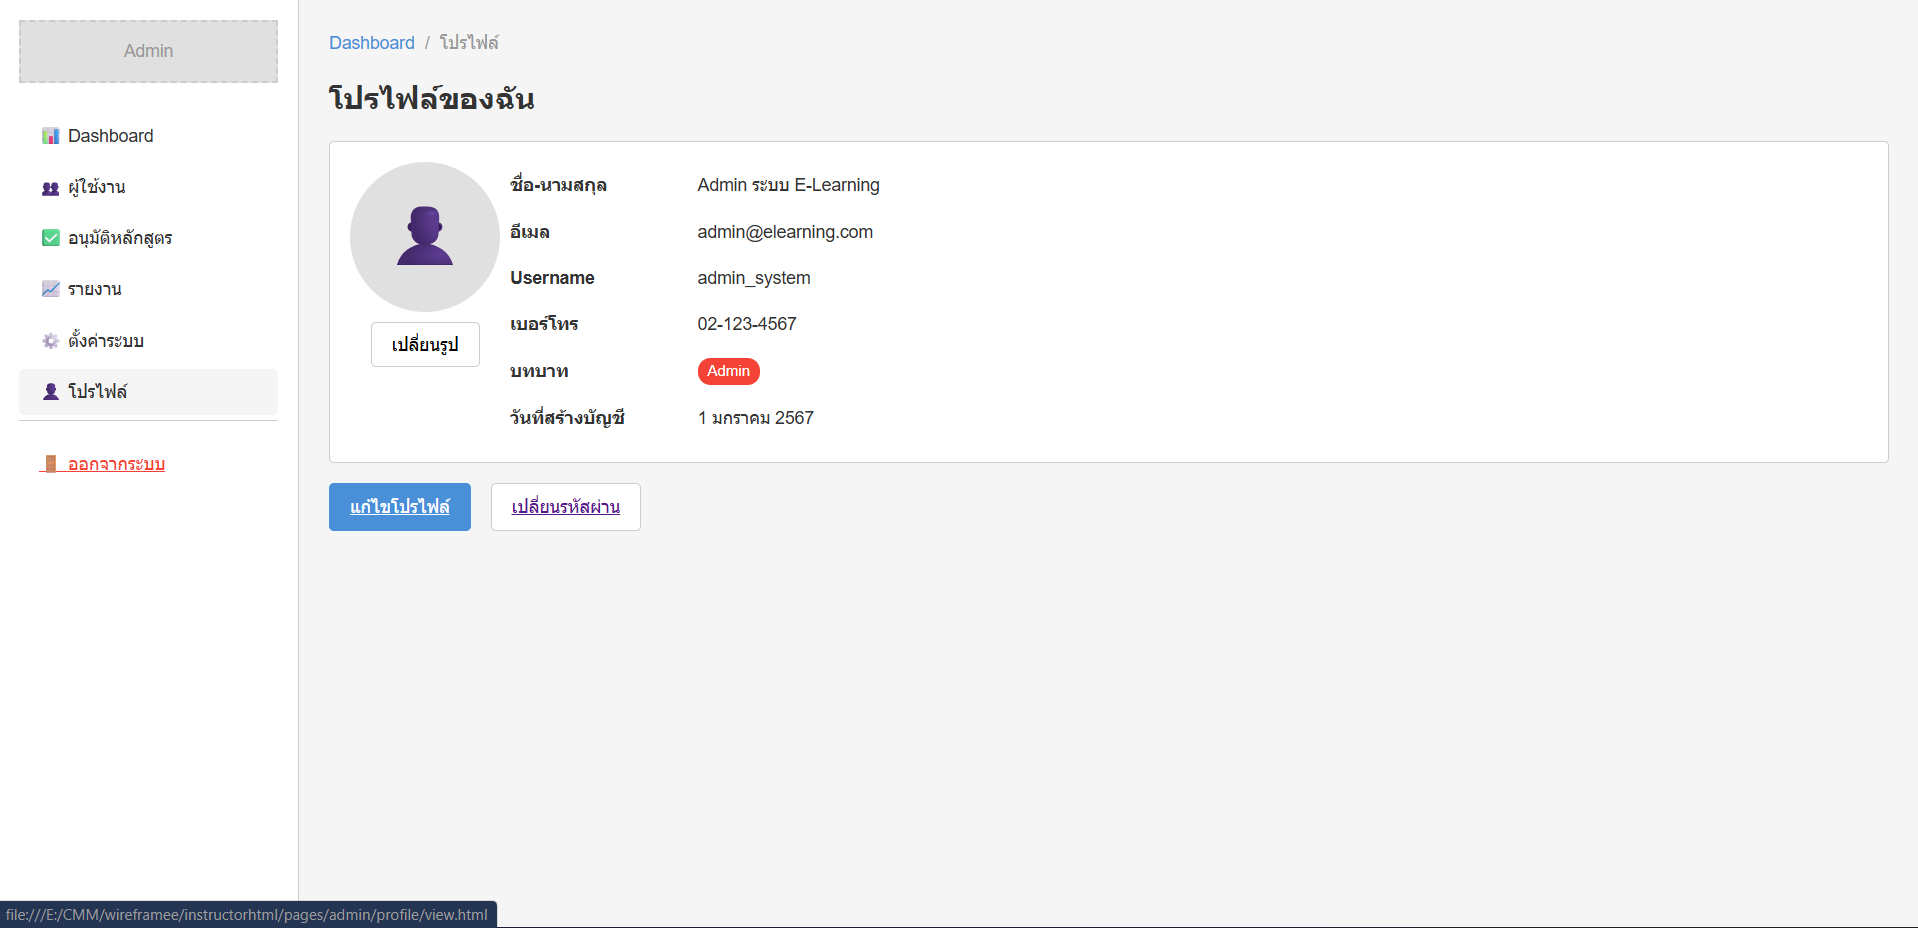Open the Dashboard sidebar menu item
The height and width of the screenshot is (928, 1918).
click(110, 136)
